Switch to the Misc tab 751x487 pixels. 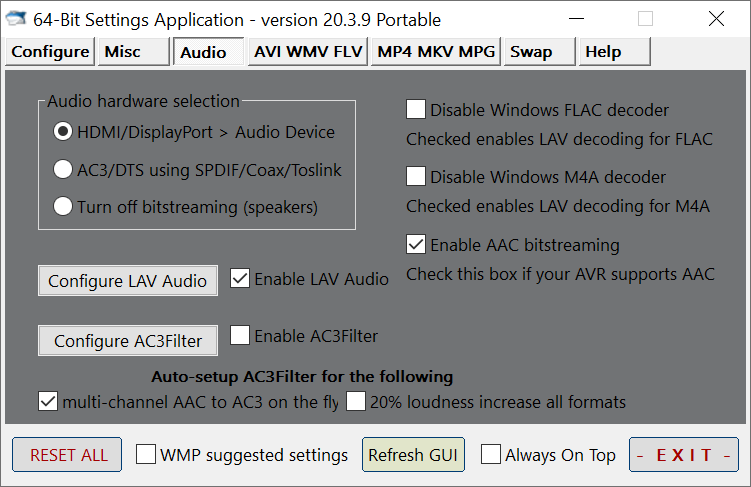[x=123, y=52]
